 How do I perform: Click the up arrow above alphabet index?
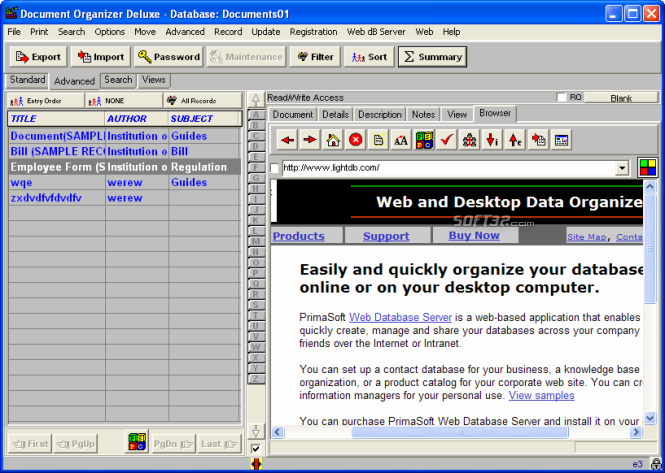click(256, 100)
